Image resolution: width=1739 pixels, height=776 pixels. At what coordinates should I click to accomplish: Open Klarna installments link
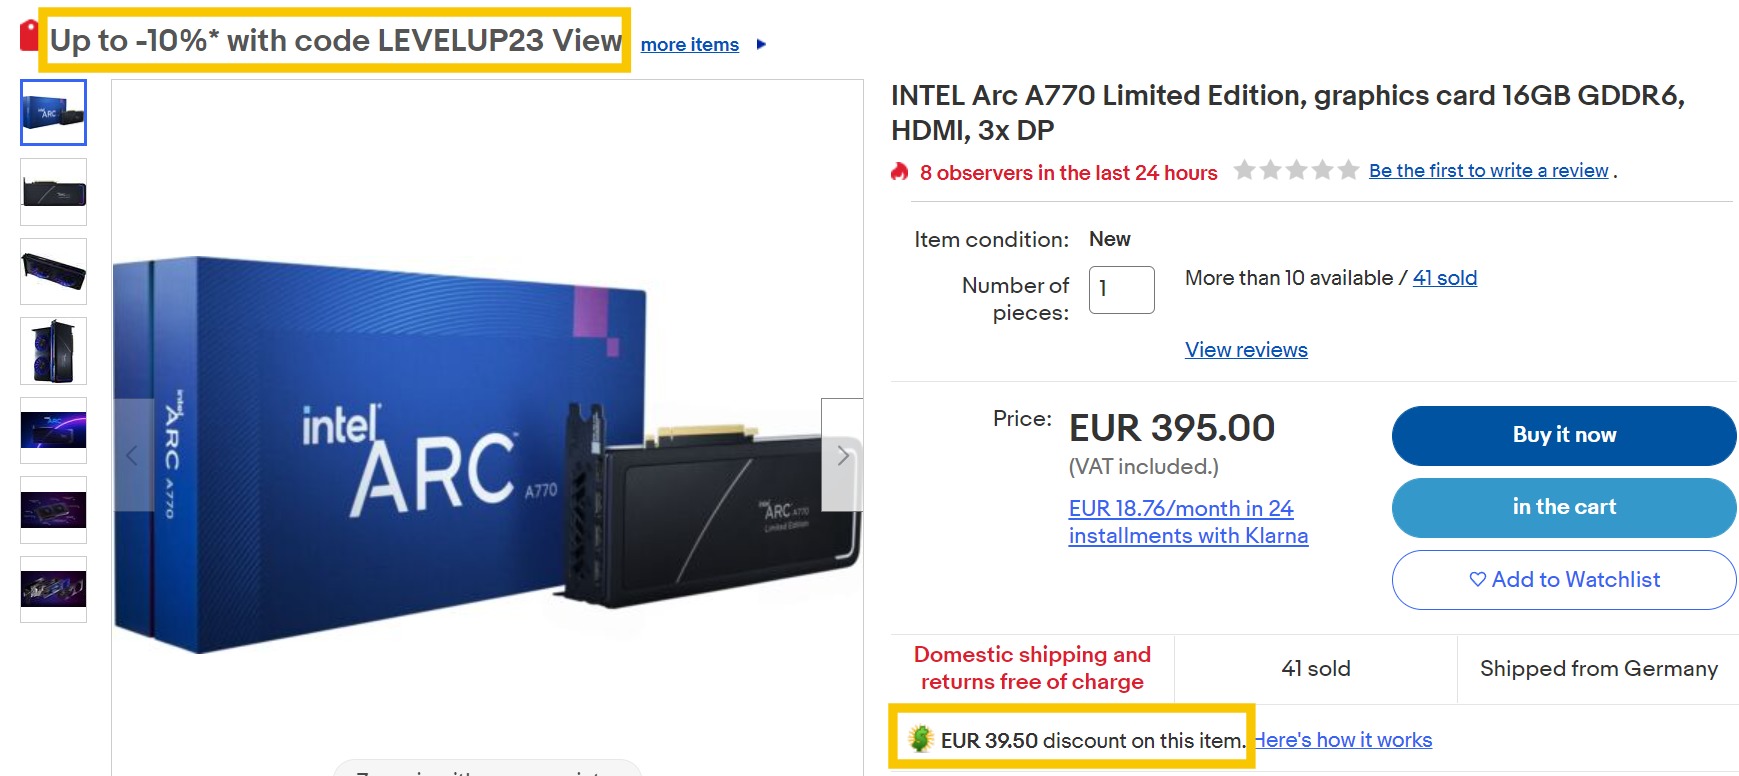(1187, 522)
